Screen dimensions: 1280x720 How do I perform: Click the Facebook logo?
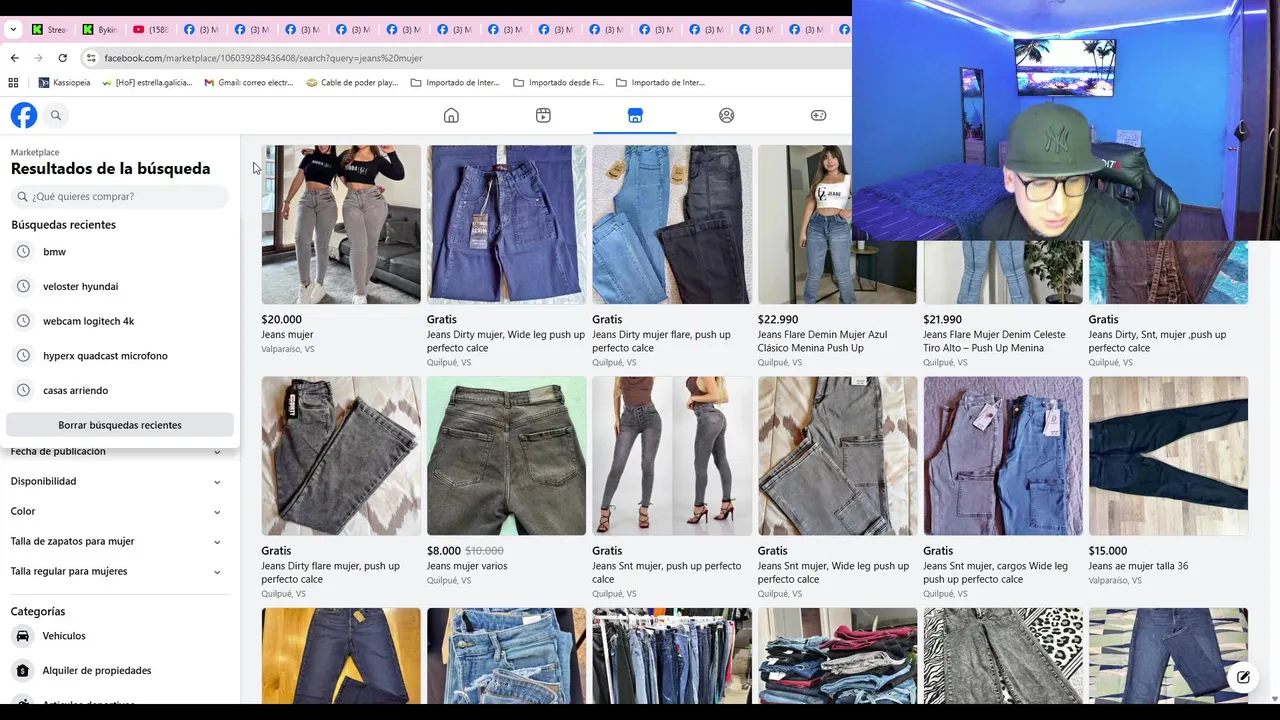24,115
